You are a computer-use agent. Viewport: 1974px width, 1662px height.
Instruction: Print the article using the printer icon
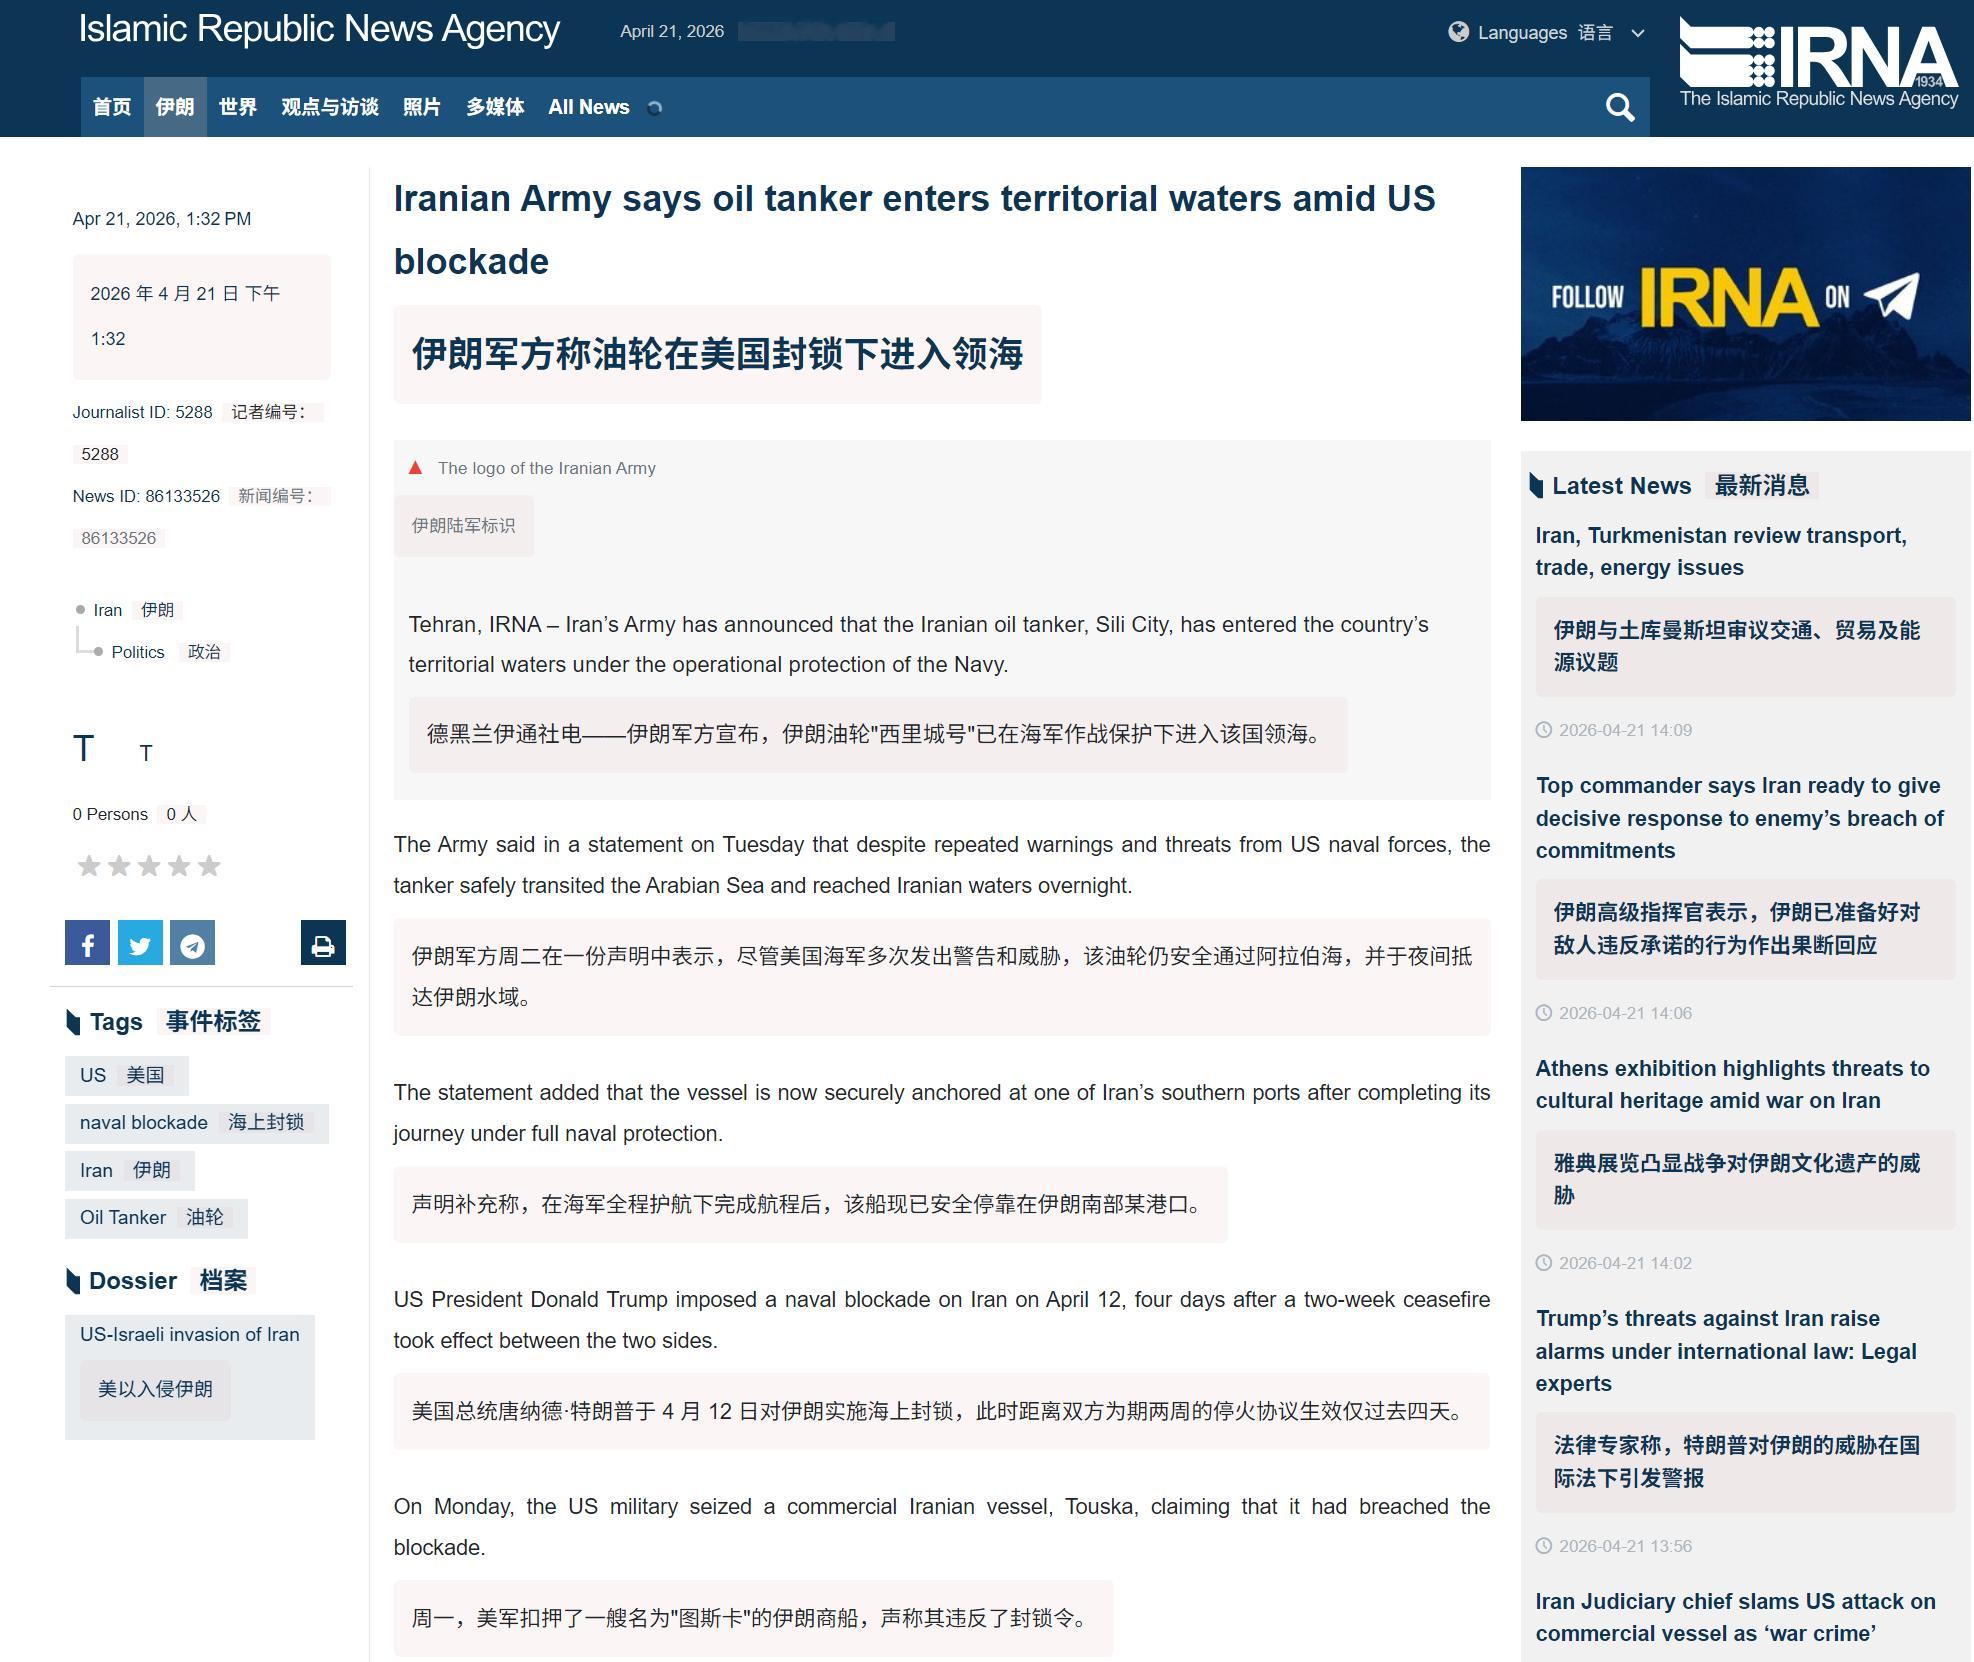323,941
